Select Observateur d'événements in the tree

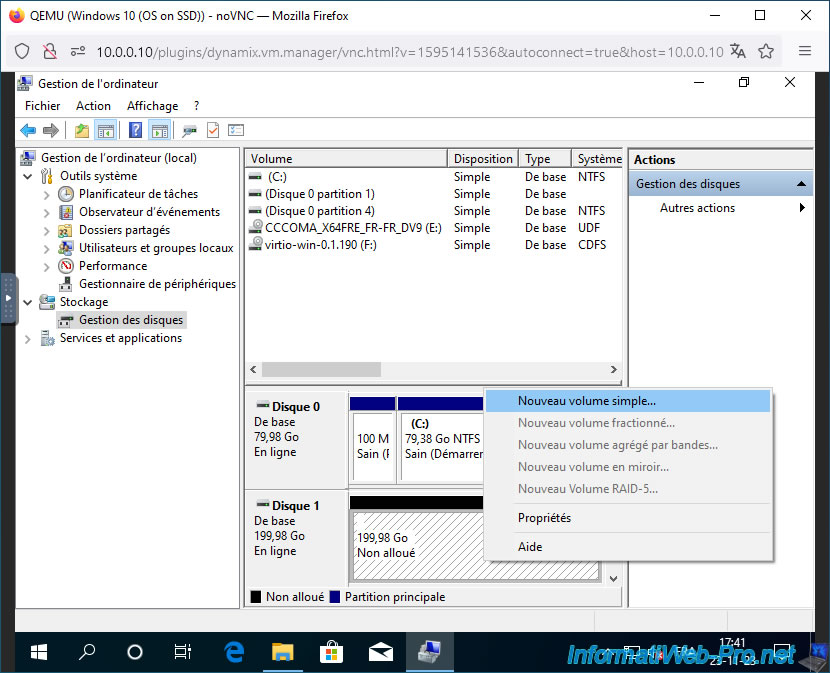coord(149,212)
